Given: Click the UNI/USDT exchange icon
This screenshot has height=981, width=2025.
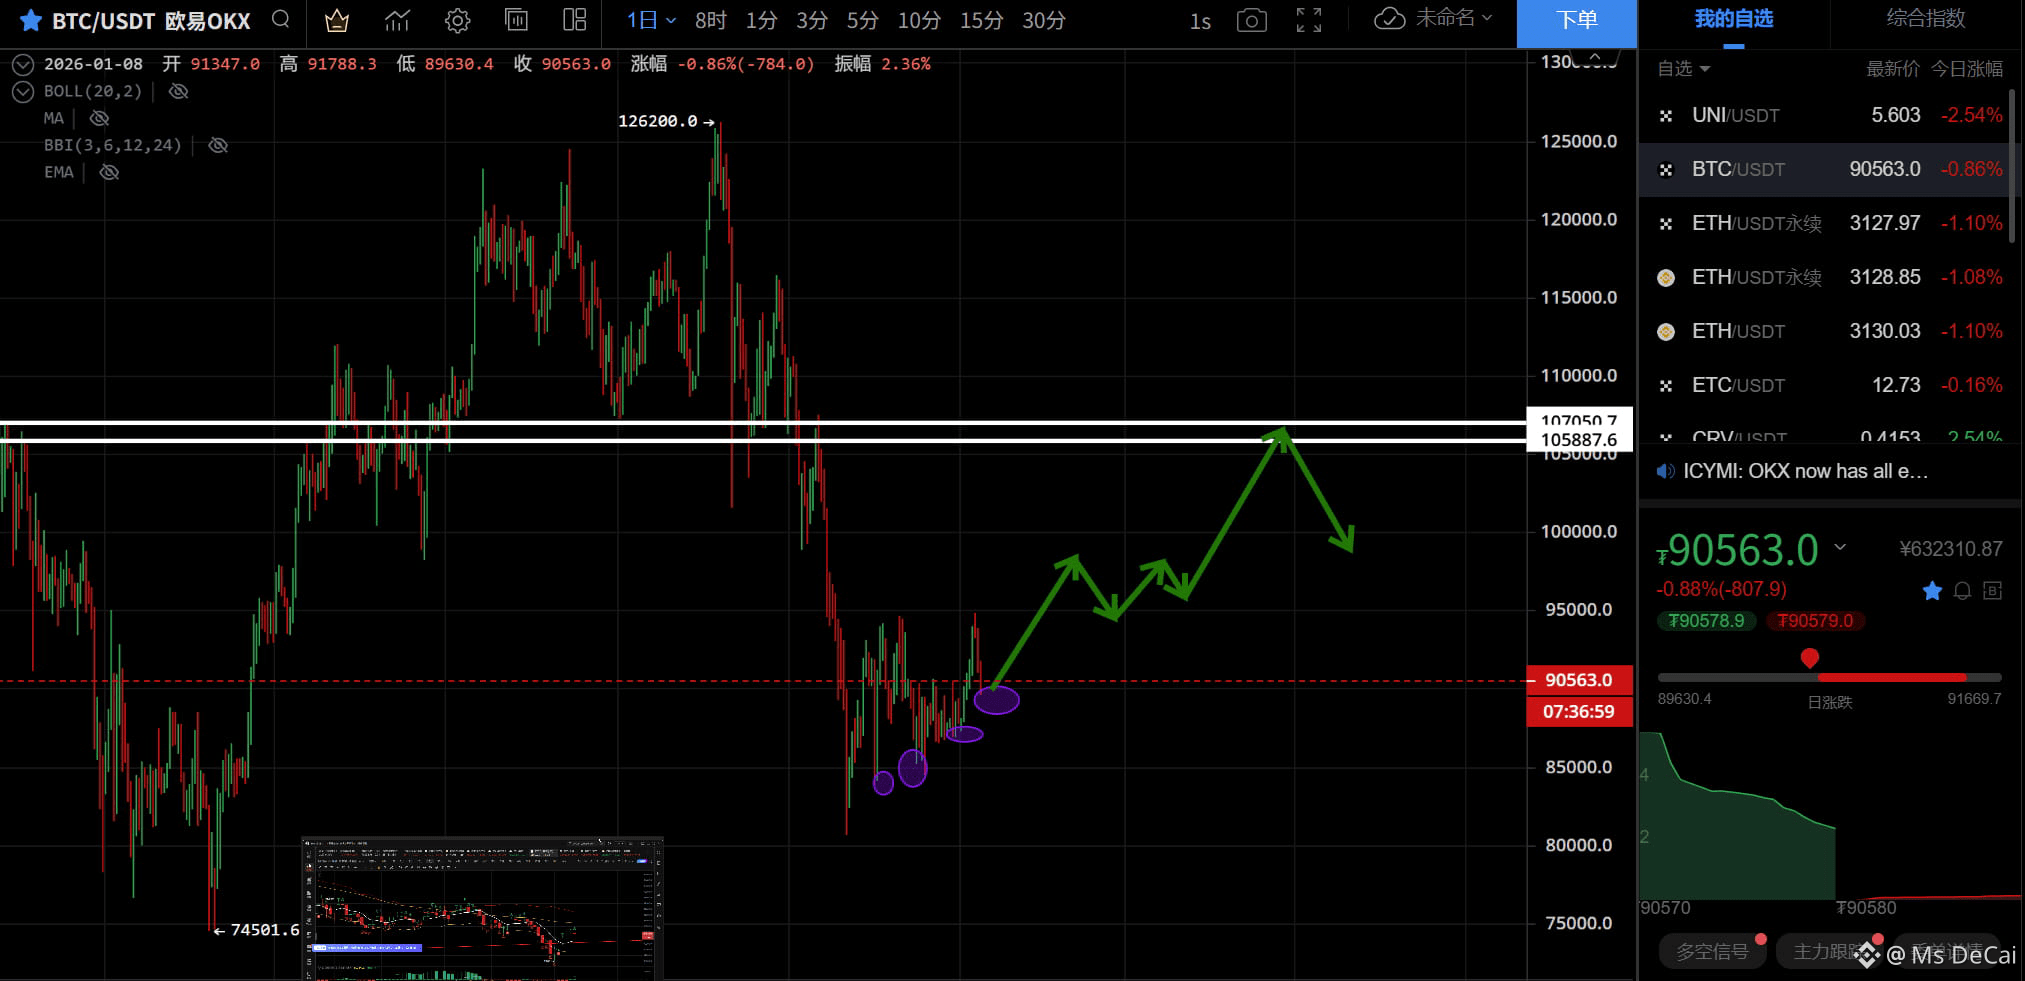Looking at the screenshot, I should pos(1666,116).
